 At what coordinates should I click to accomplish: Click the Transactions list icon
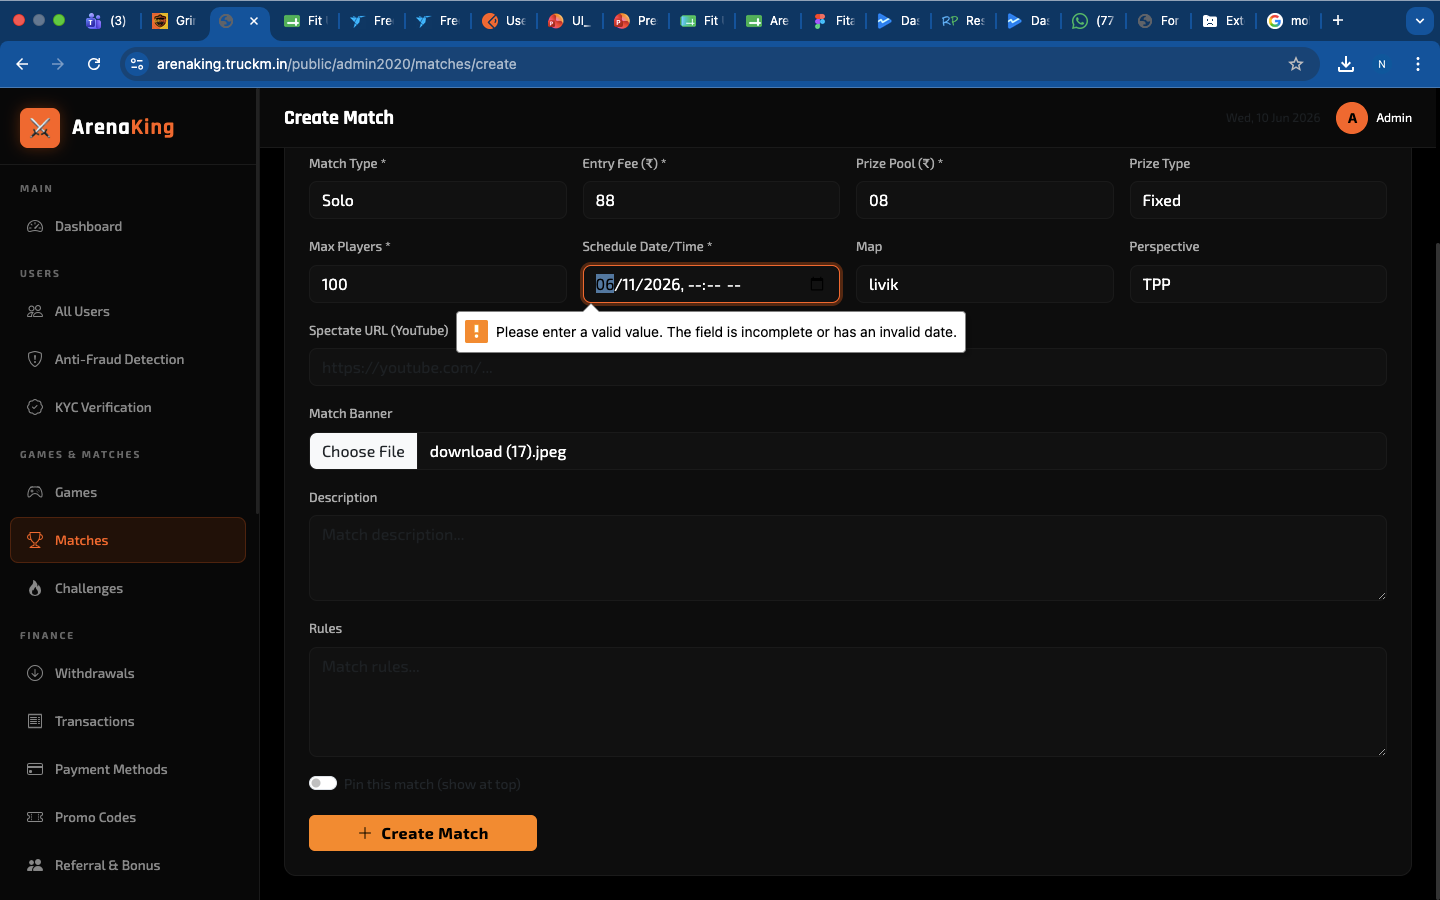pyautogui.click(x=35, y=721)
